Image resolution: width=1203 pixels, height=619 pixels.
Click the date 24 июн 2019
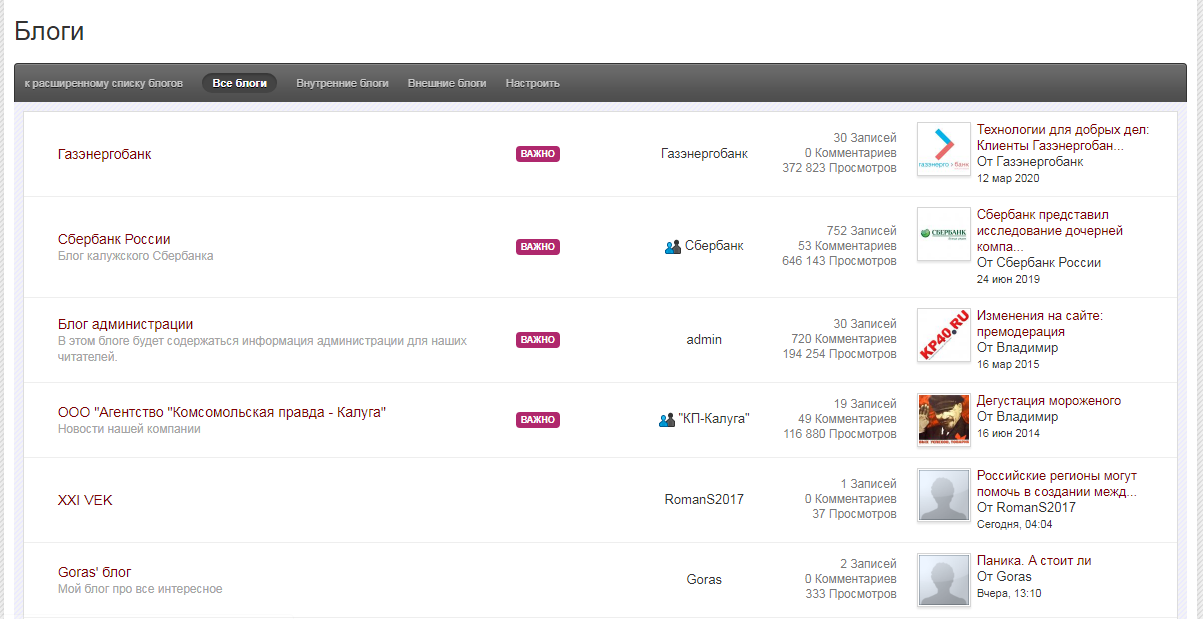coord(1010,279)
